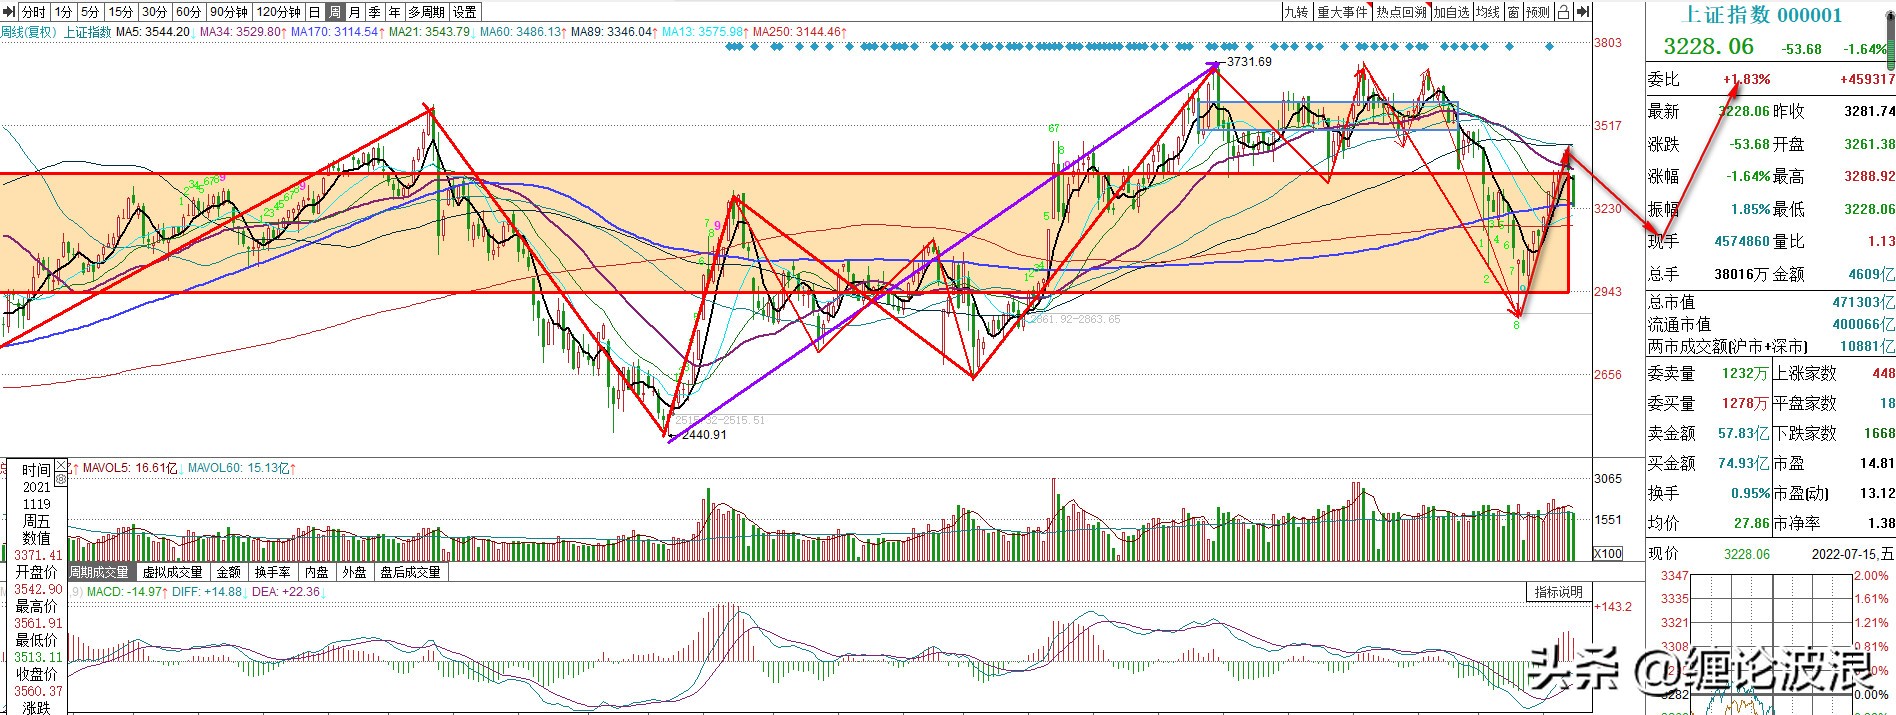Click the 总市值 471303亿 row
Screen dimensions: 1896x715
1770,302
